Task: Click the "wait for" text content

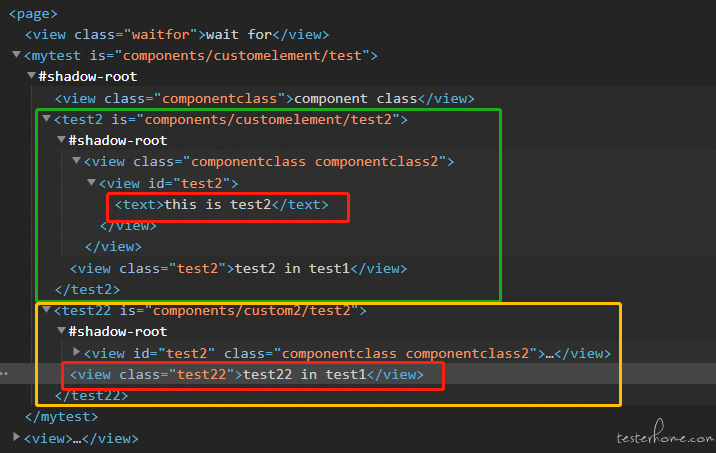Action: 239,35
